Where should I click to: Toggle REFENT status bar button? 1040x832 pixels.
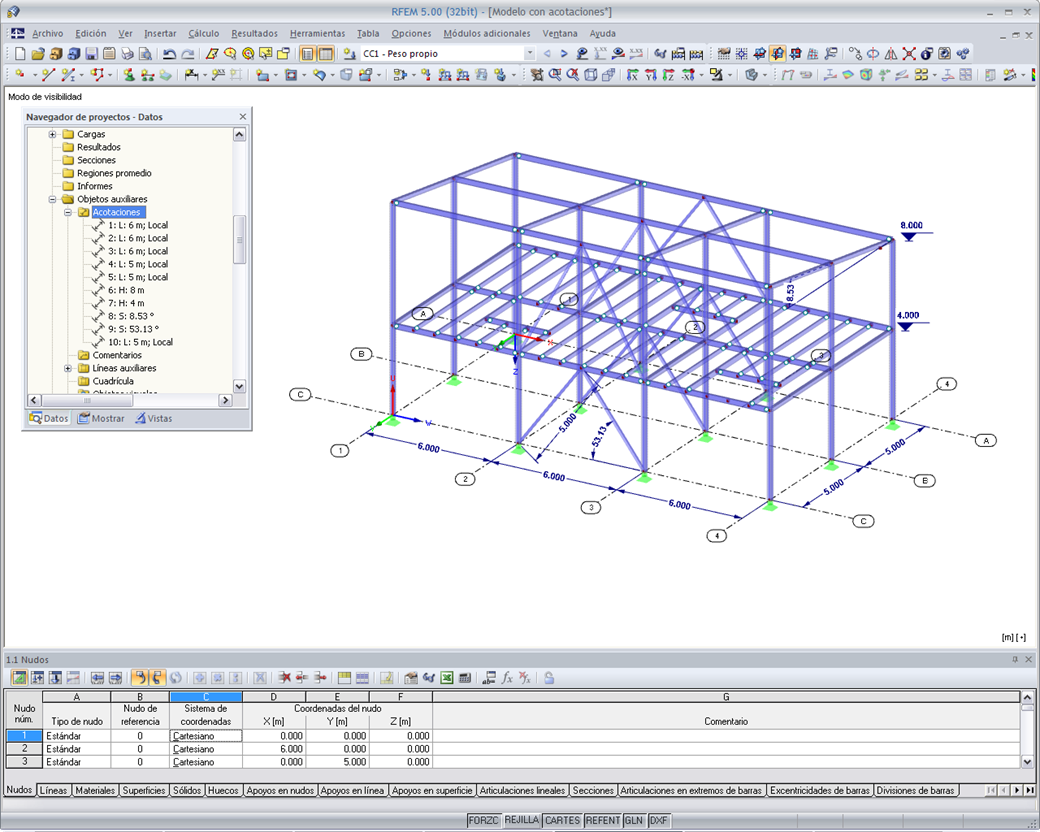(x=602, y=820)
